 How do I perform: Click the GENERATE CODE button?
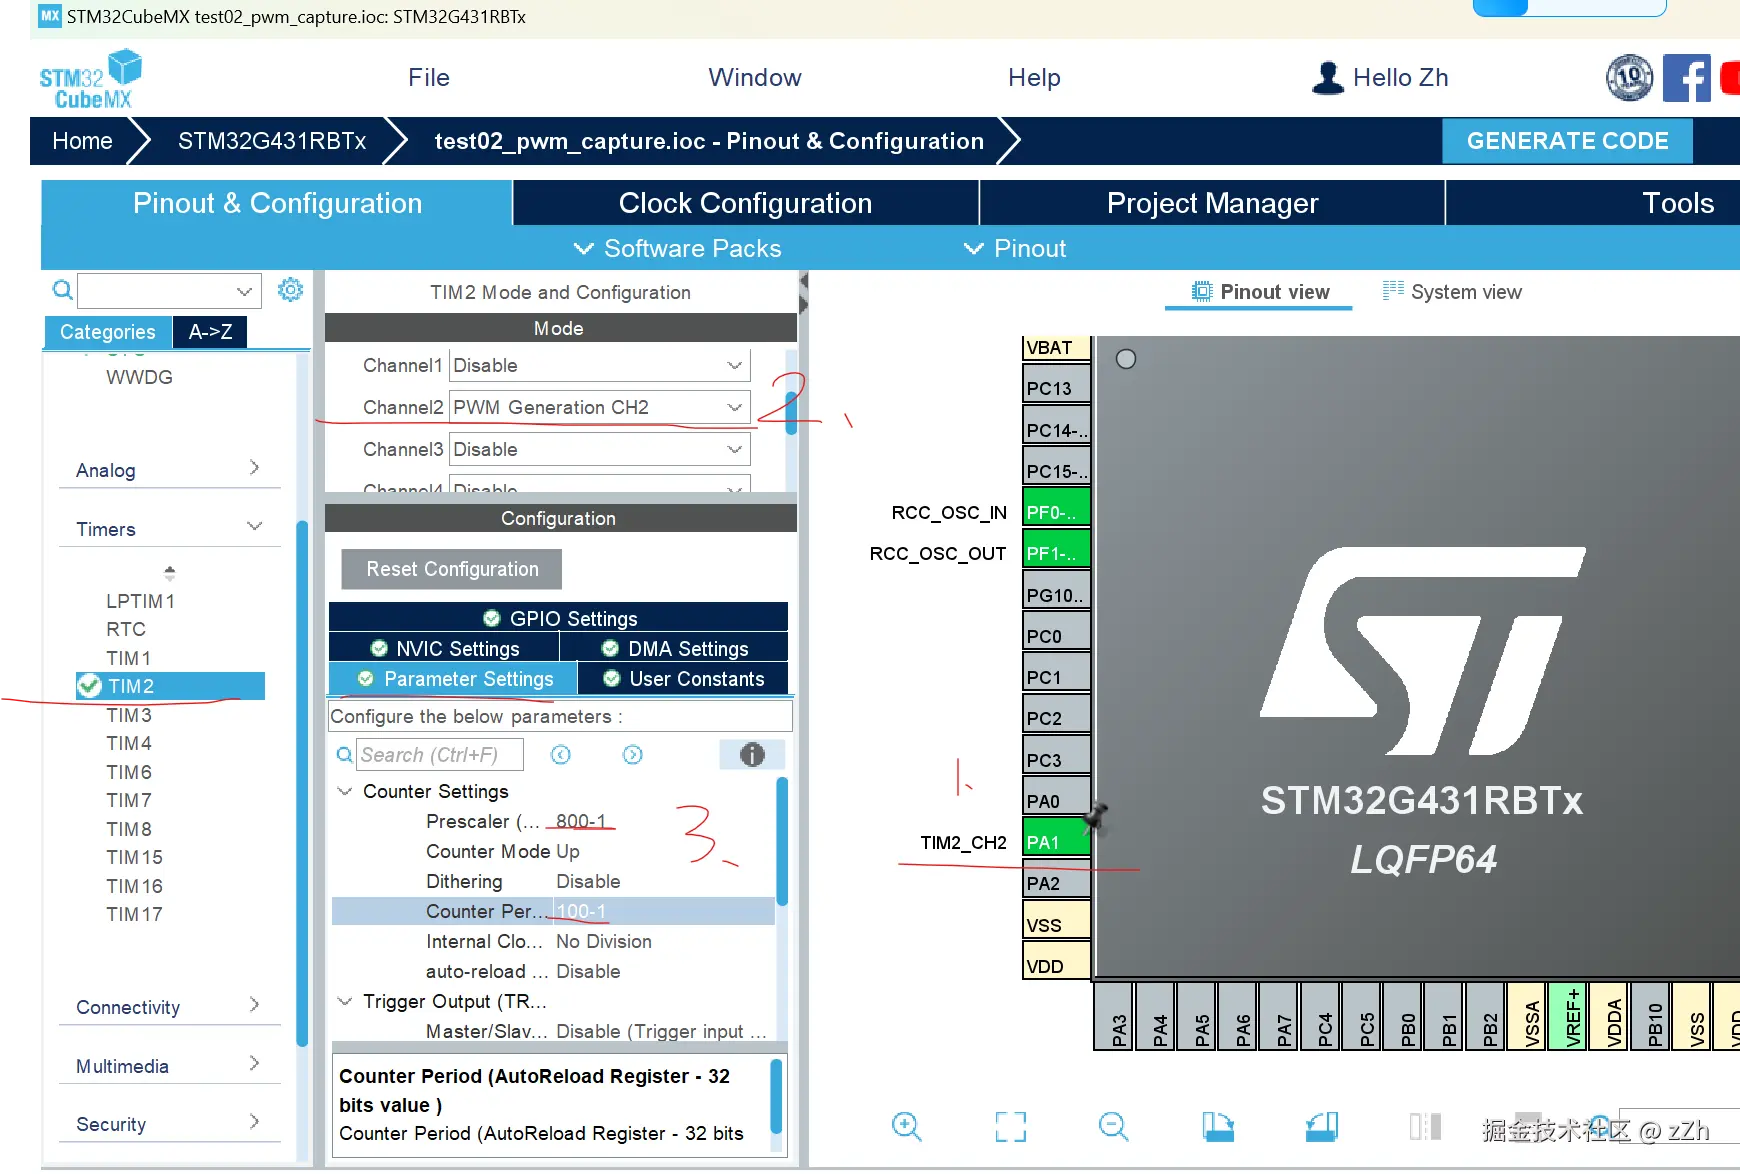(1566, 141)
